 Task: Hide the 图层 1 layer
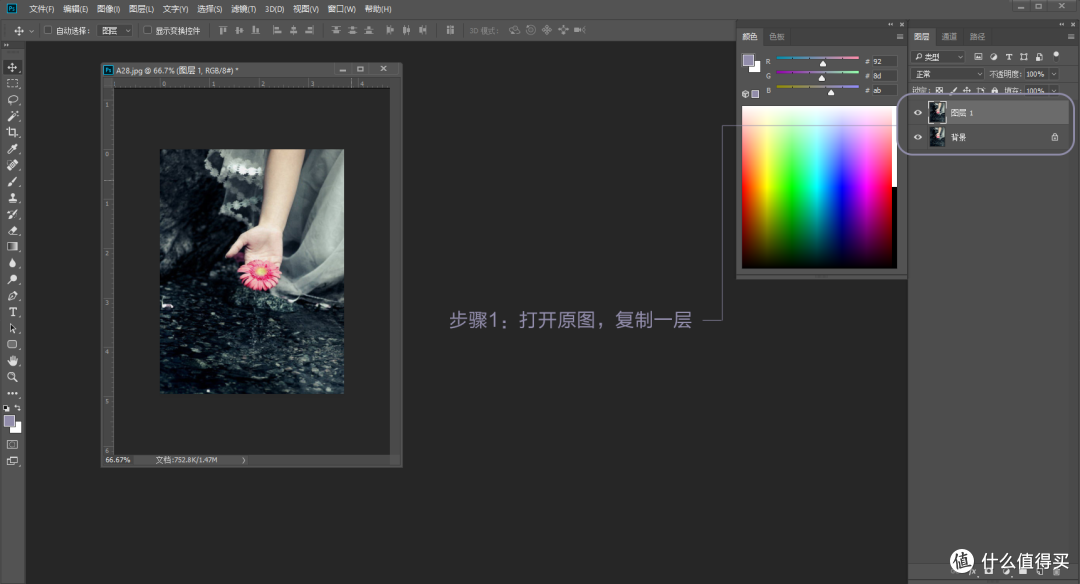click(917, 112)
